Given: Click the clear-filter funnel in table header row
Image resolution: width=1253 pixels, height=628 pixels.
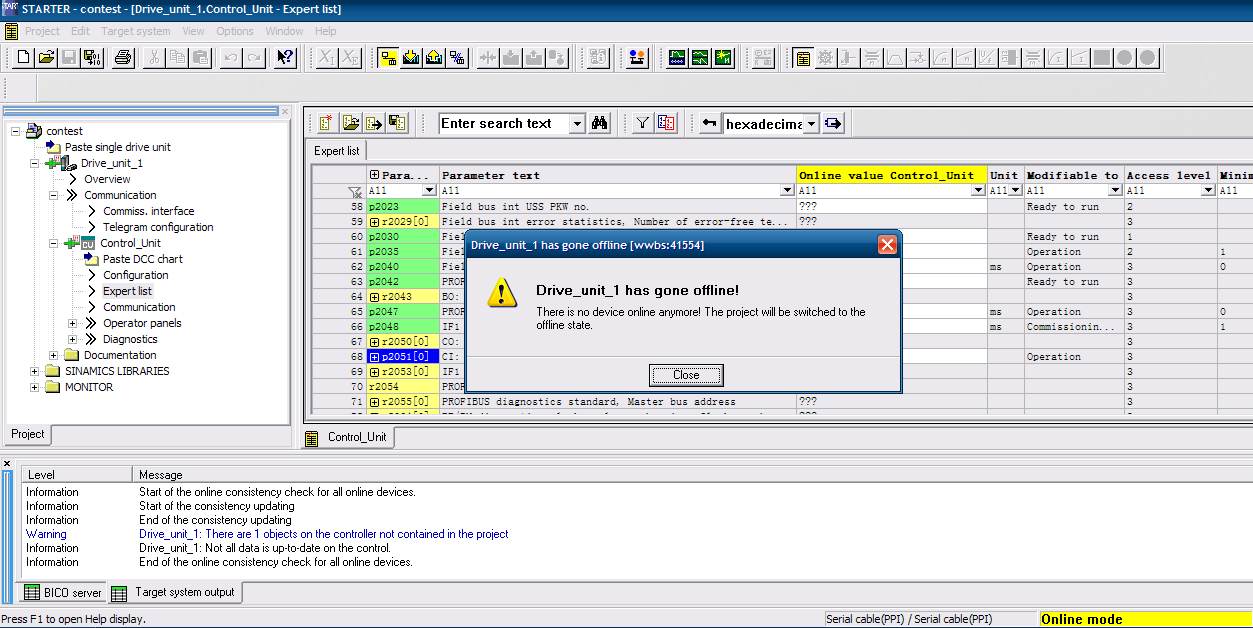Looking at the screenshot, I should tap(354, 190).
